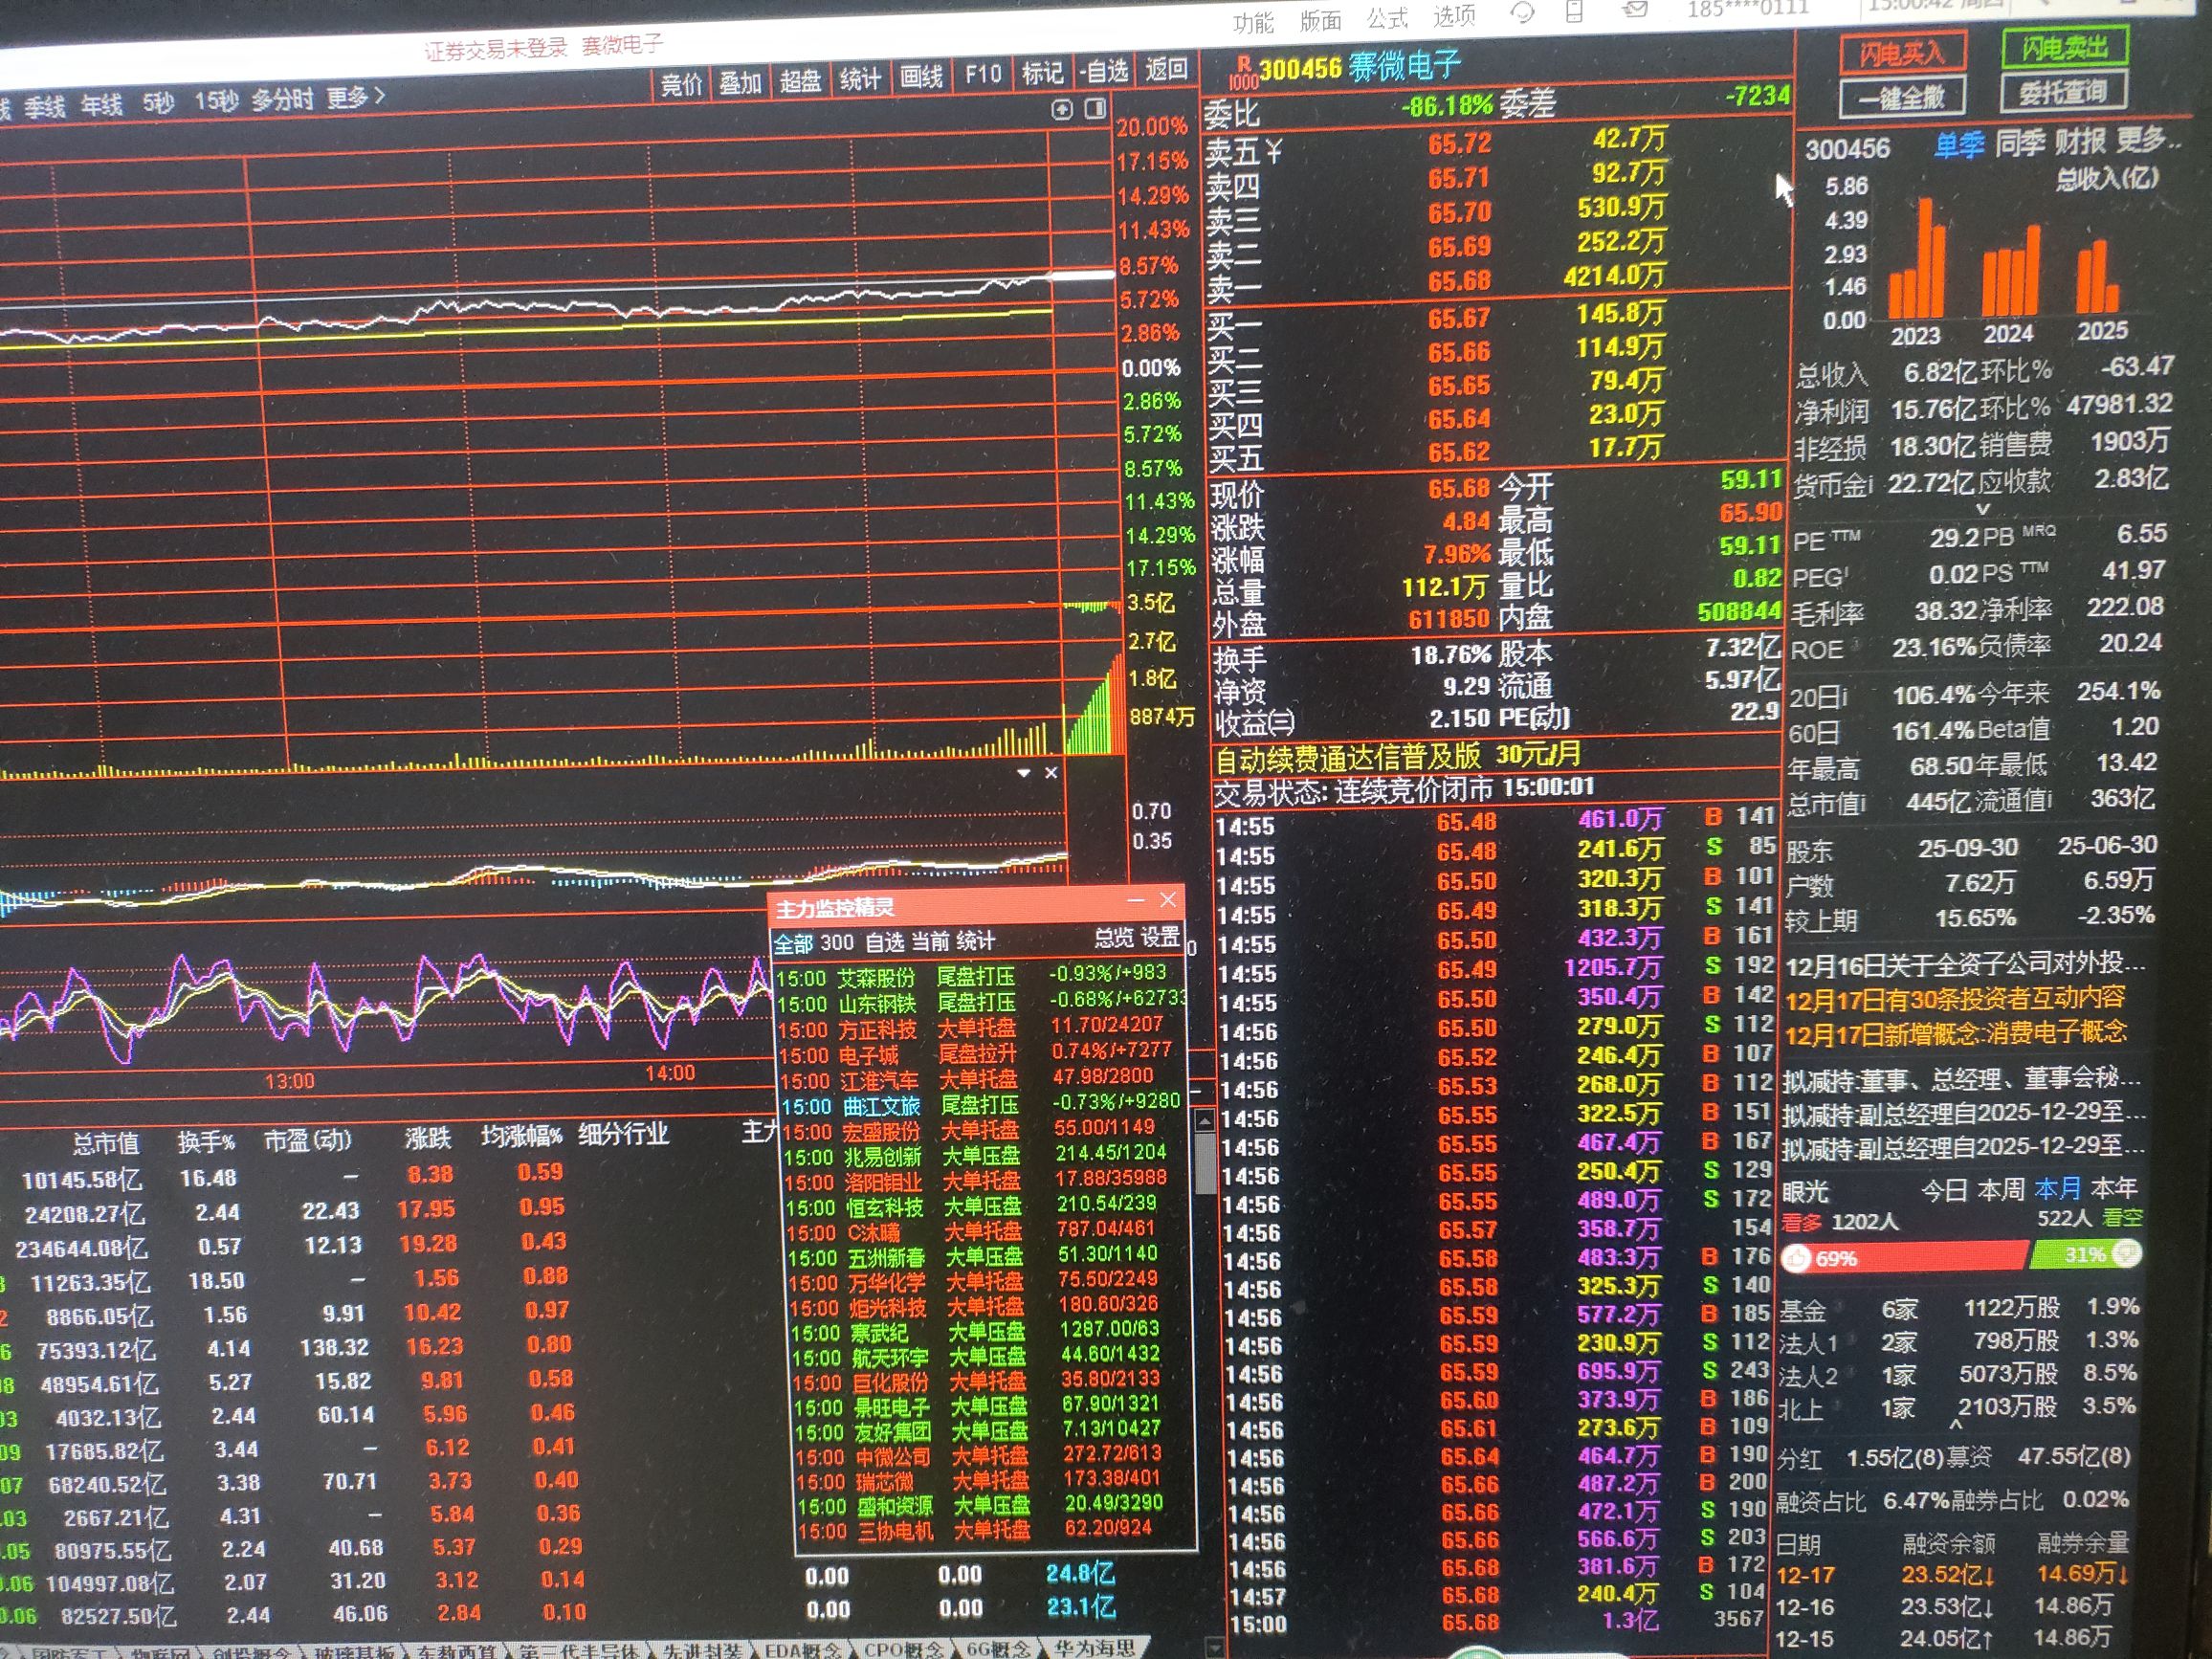This screenshot has height=1659, width=2212.
Task: Switch sentiment period to 本月
Action: pyautogui.click(x=2057, y=1188)
